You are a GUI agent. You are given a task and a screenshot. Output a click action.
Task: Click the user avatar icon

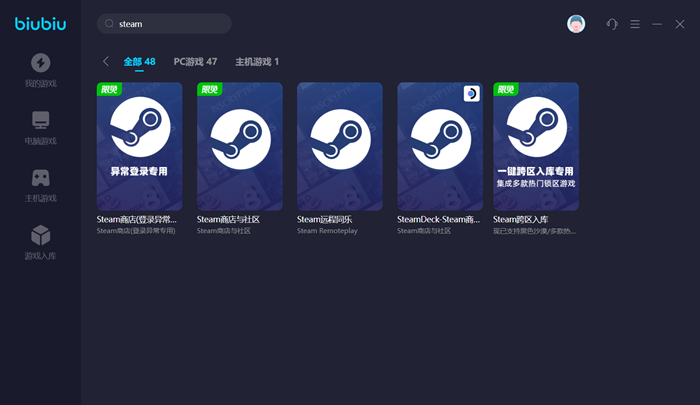(576, 24)
